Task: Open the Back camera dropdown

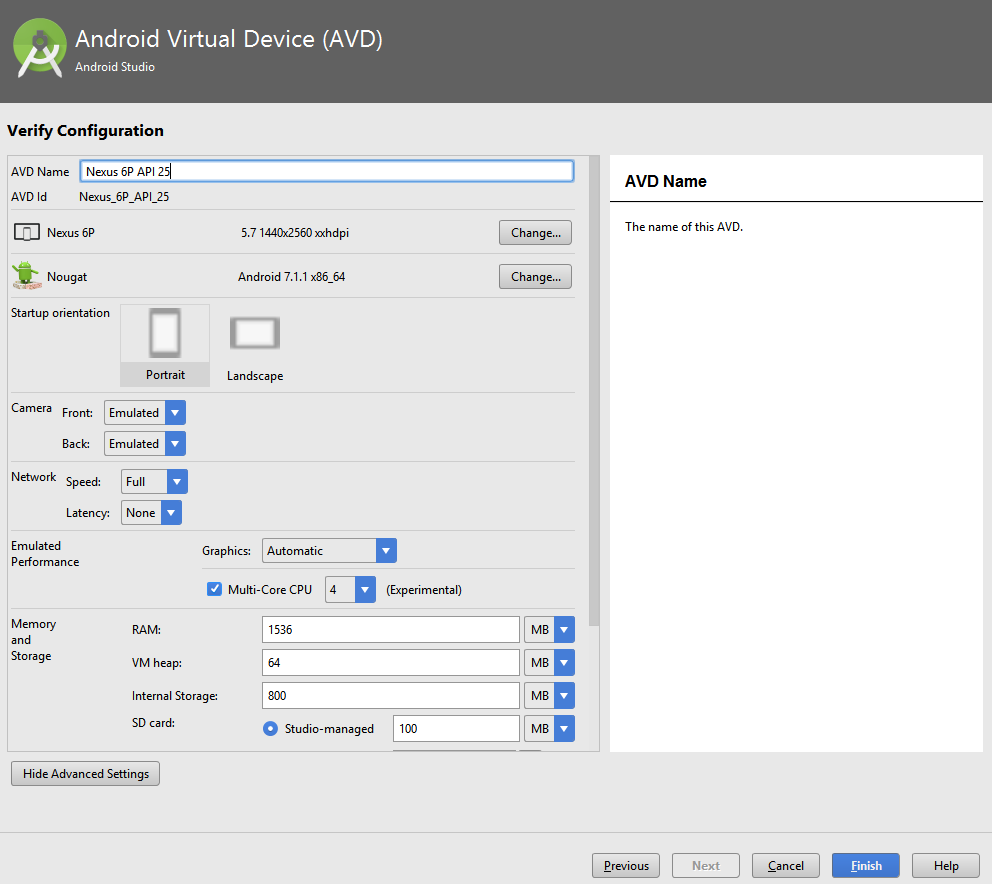Action: [145, 444]
